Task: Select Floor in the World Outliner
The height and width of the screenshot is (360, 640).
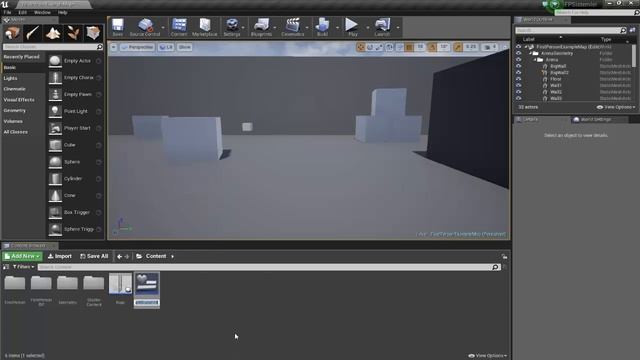Action: (556, 79)
